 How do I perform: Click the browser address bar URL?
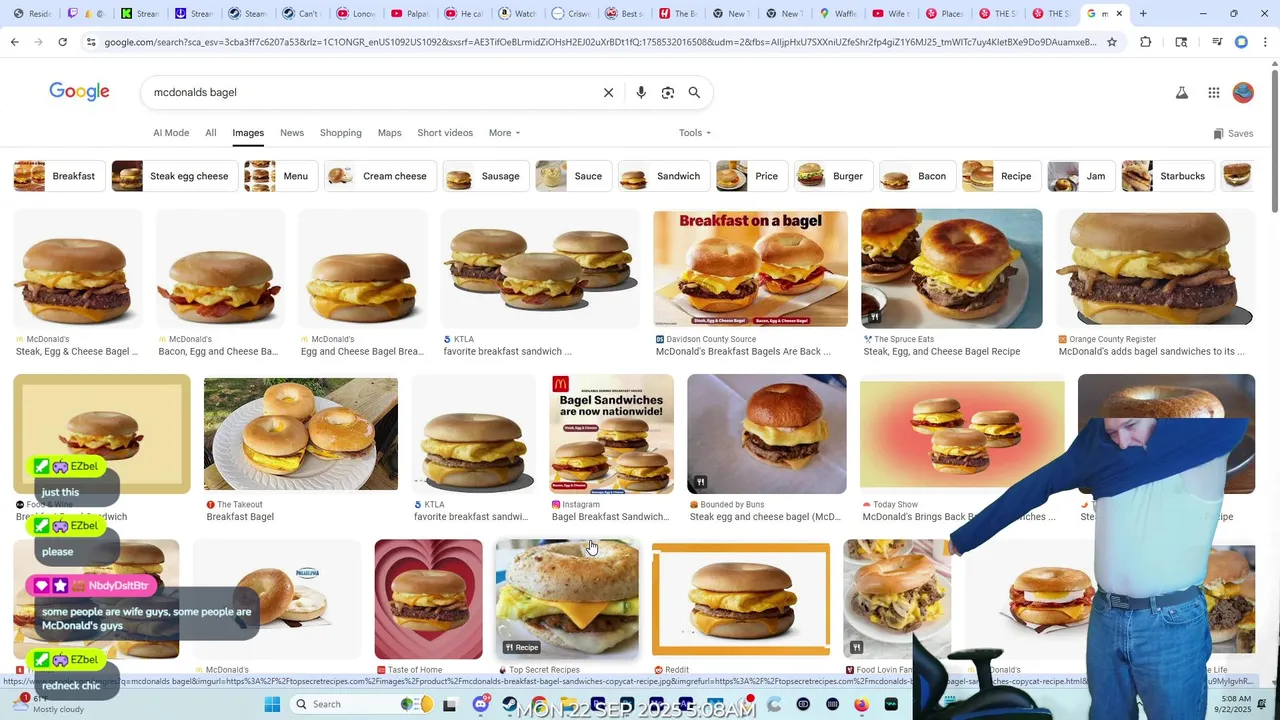click(600, 42)
